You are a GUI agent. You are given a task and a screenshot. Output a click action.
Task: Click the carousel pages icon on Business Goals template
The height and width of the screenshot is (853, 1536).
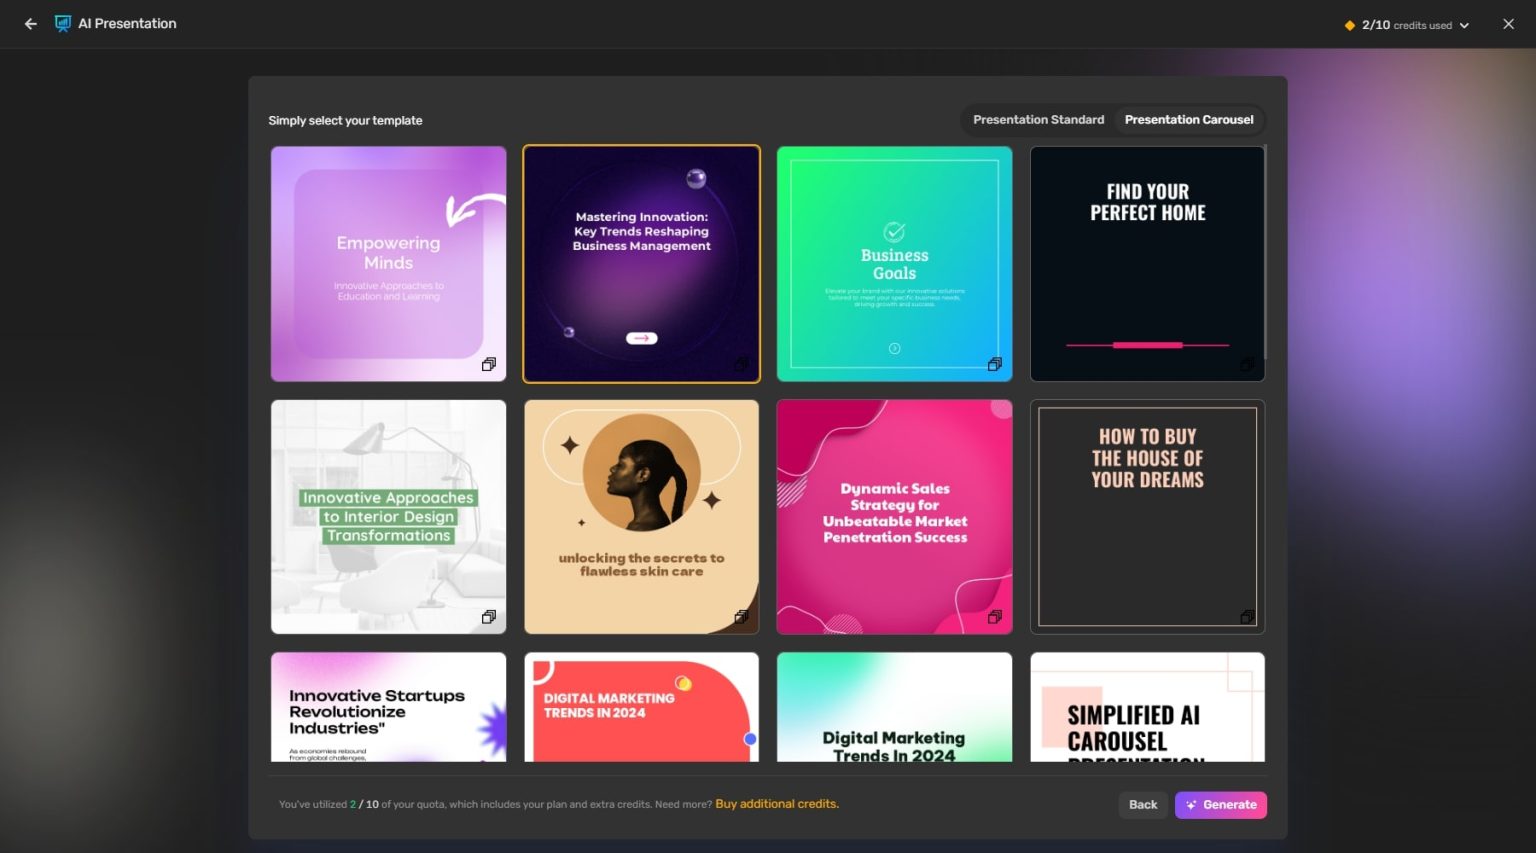(x=995, y=364)
